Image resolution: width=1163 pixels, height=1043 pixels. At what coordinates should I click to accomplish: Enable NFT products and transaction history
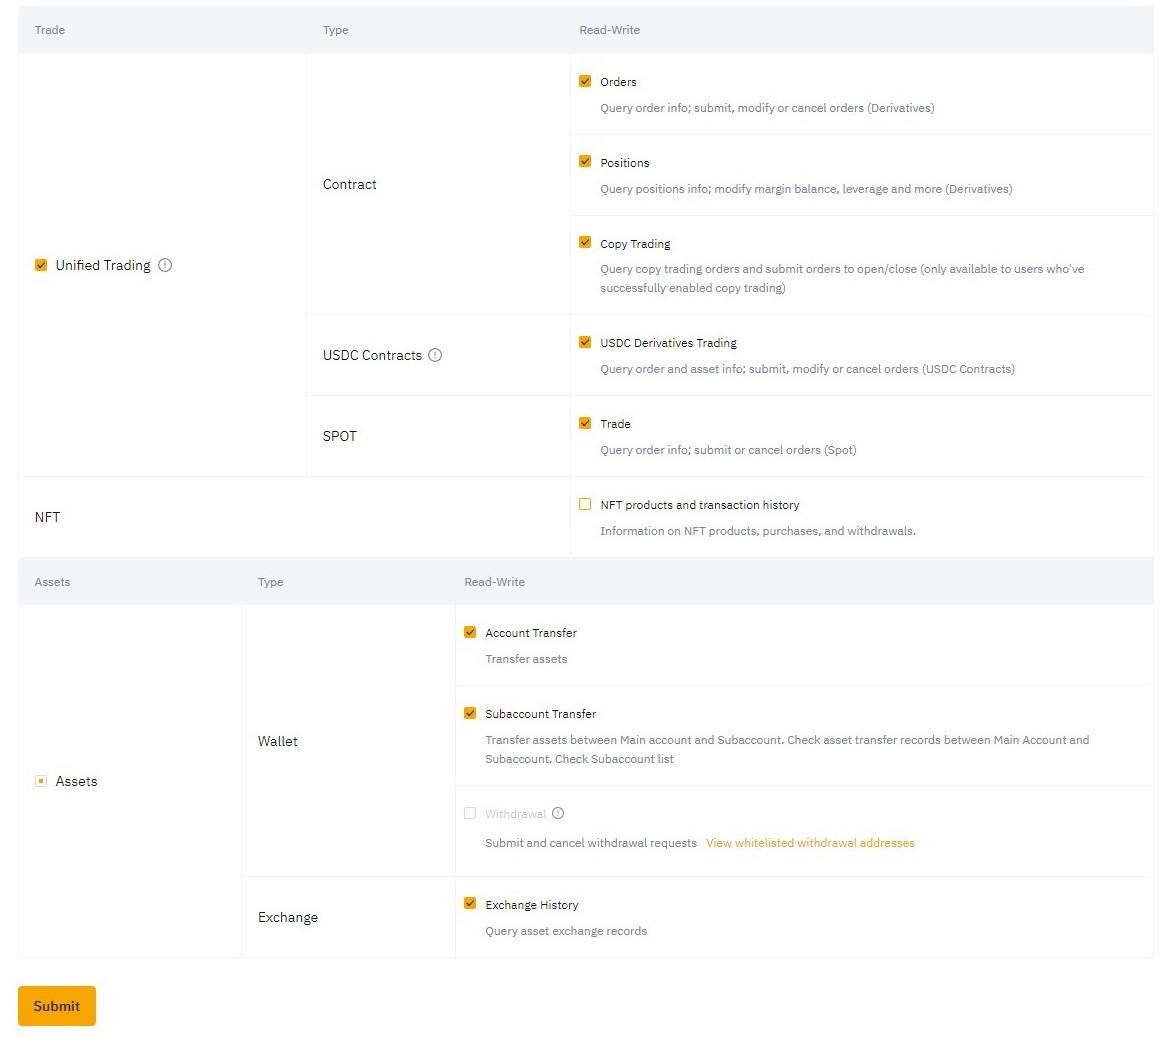coord(585,504)
